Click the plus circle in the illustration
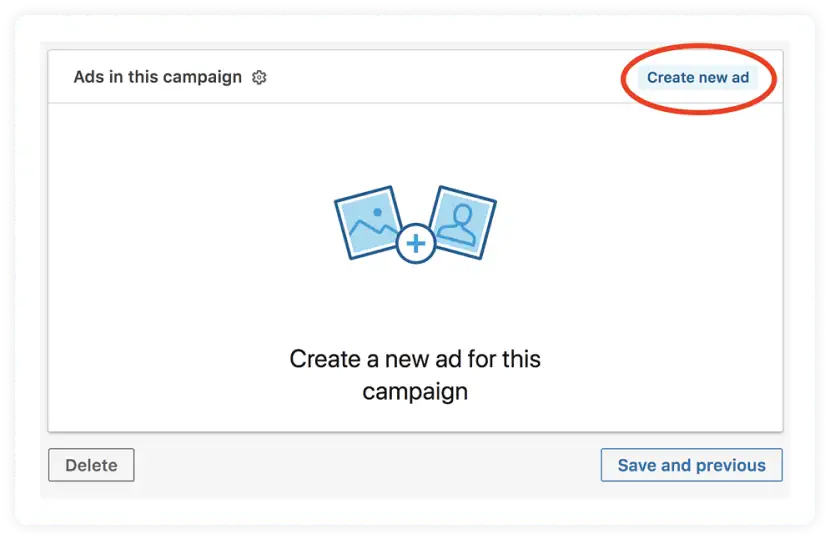The height and width of the screenshot is (540, 830). [x=416, y=244]
